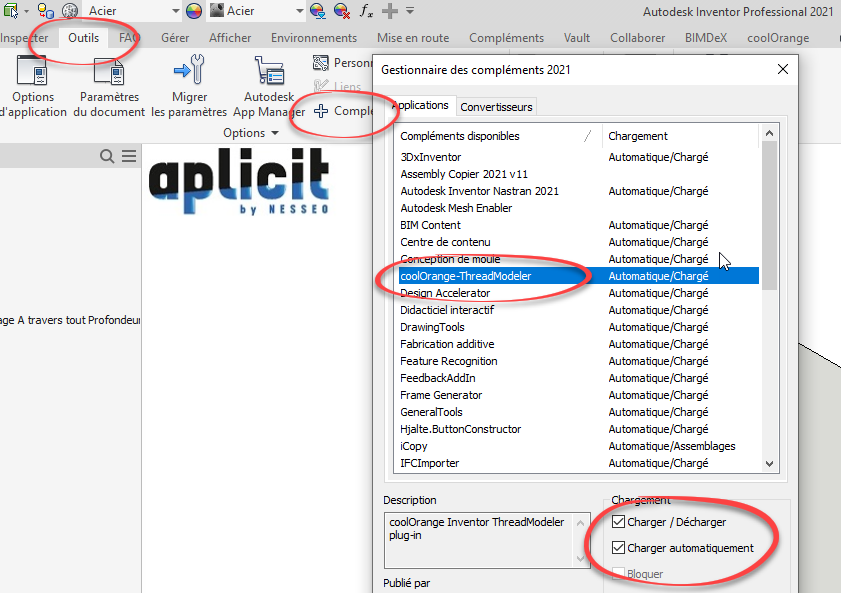Open the Acier material dropdown

point(174,11)
